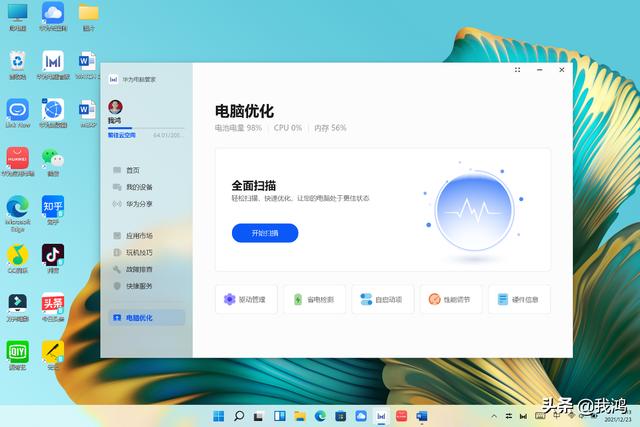Go to 首页 home in sidebar
640x427 pixels.
(132, 171)
